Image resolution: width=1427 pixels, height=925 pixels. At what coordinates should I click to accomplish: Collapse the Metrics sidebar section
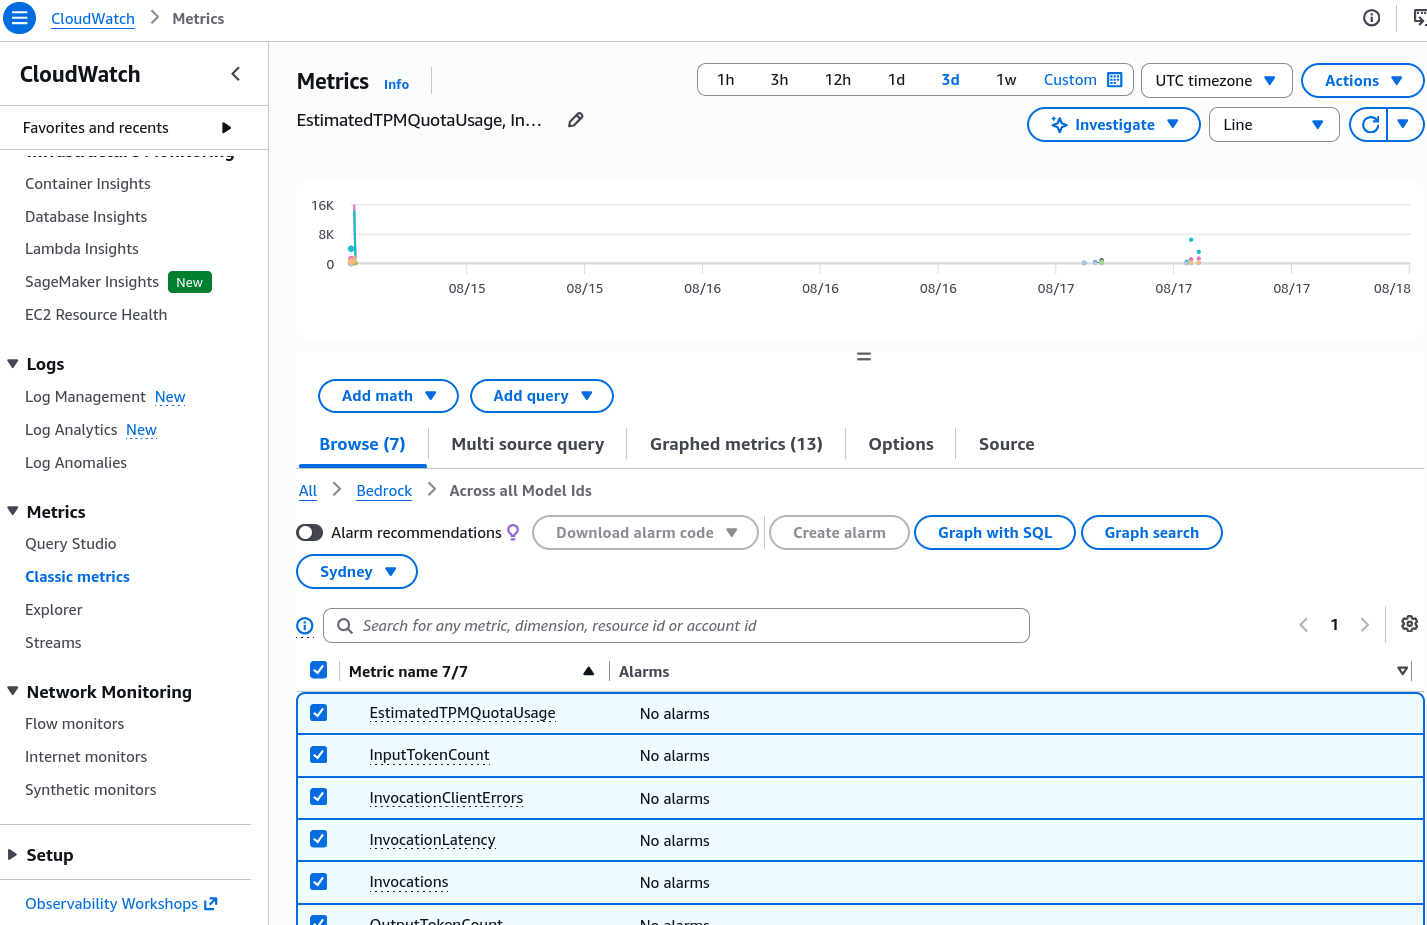tap(13, 512)
